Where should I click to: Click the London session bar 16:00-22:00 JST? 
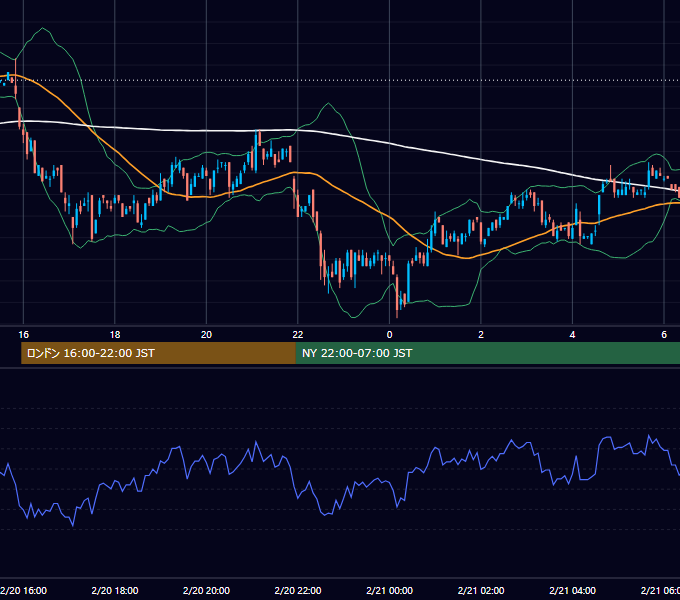click(158, 353)
